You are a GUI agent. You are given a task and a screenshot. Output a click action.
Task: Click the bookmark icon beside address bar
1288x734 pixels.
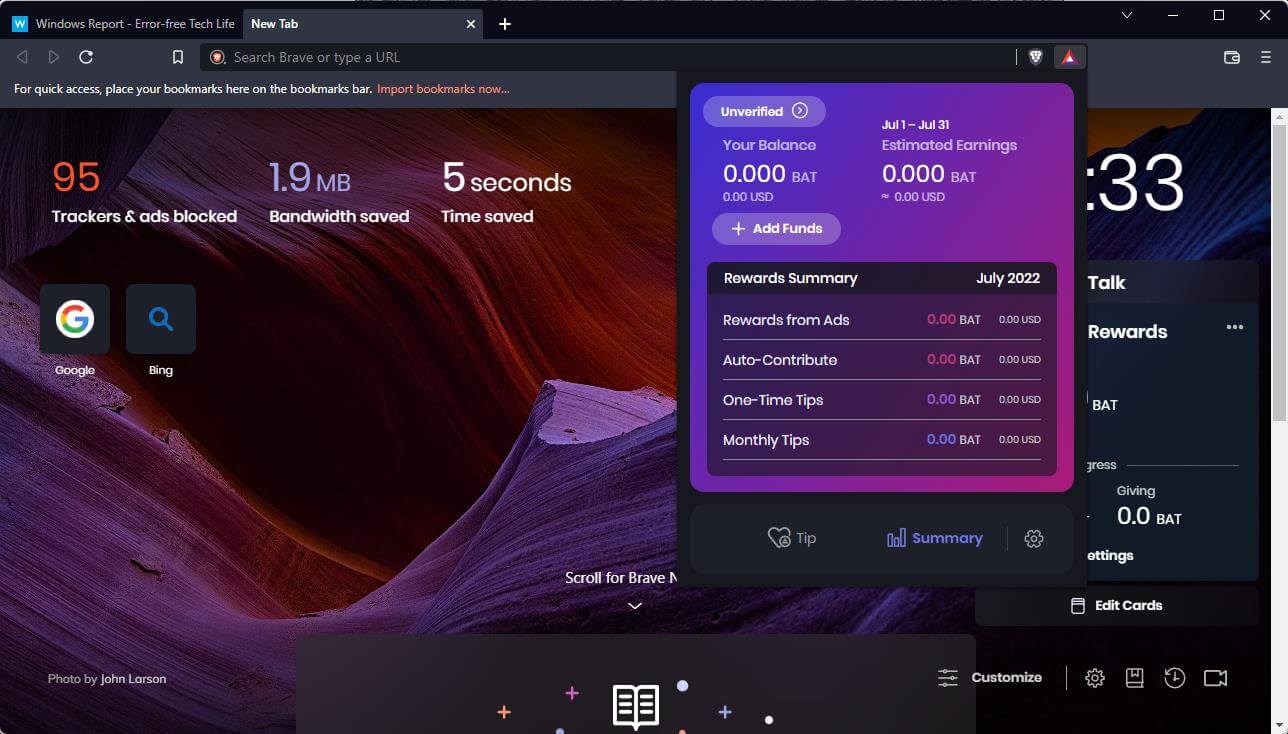point(178,57)
